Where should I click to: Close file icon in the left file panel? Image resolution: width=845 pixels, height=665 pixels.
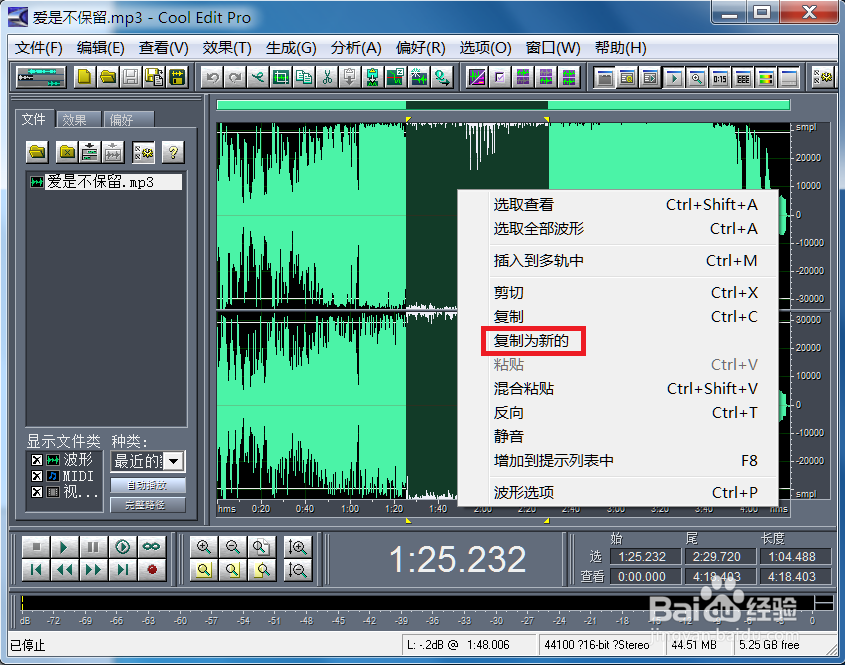point(67,153)
